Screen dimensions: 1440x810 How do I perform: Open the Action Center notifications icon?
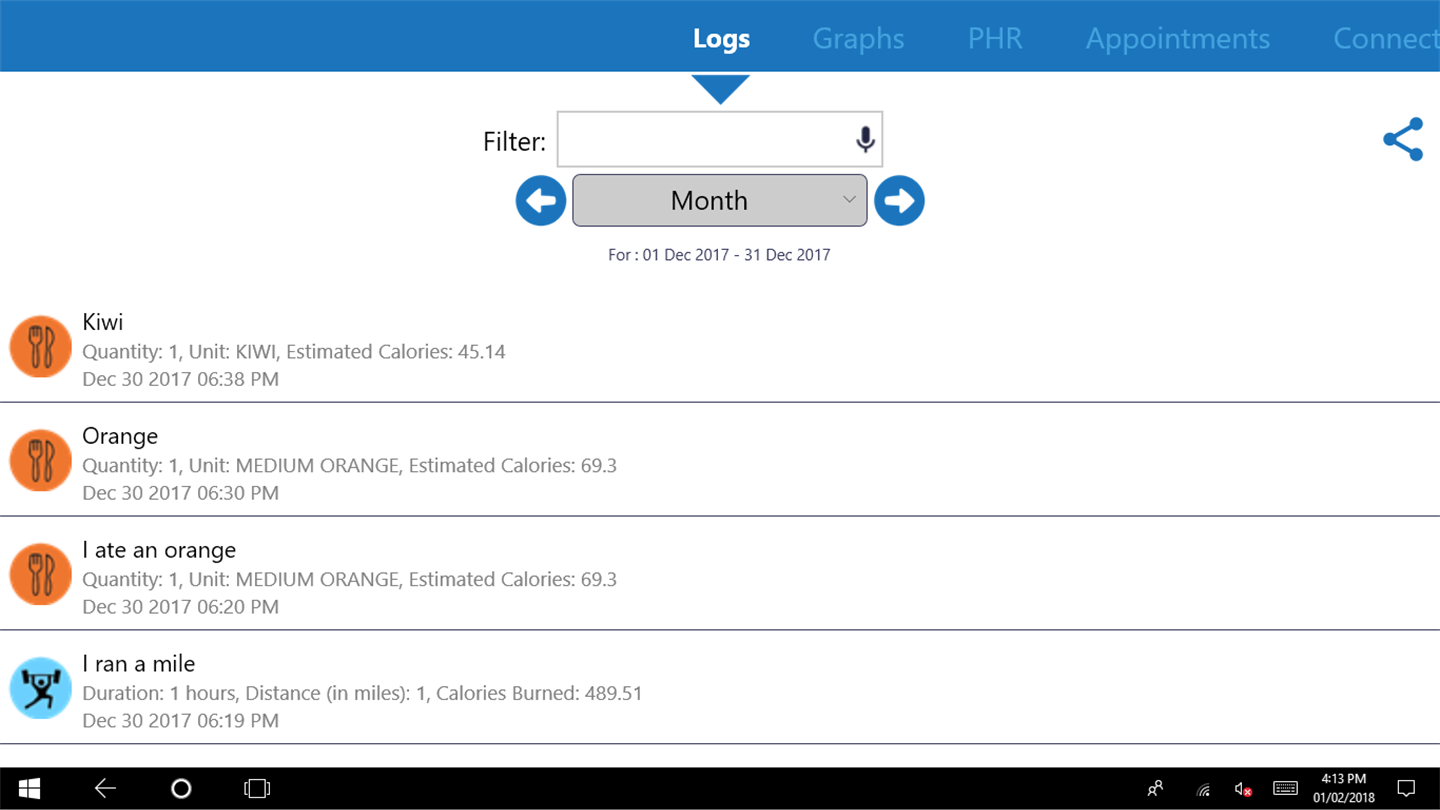click(1406, 789)
